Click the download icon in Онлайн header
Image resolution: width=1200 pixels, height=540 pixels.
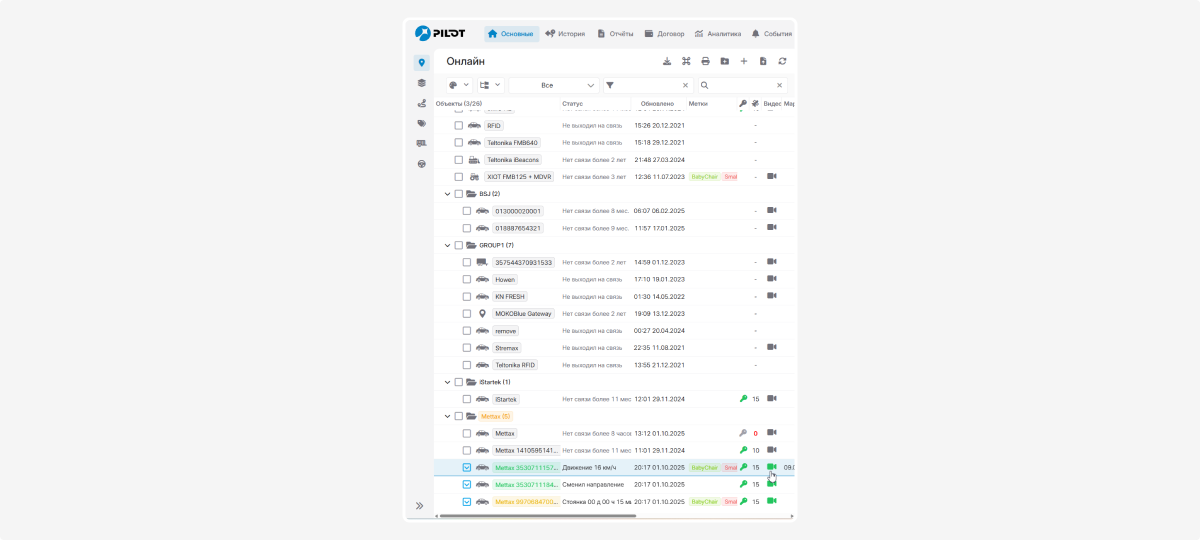(667, 61)
